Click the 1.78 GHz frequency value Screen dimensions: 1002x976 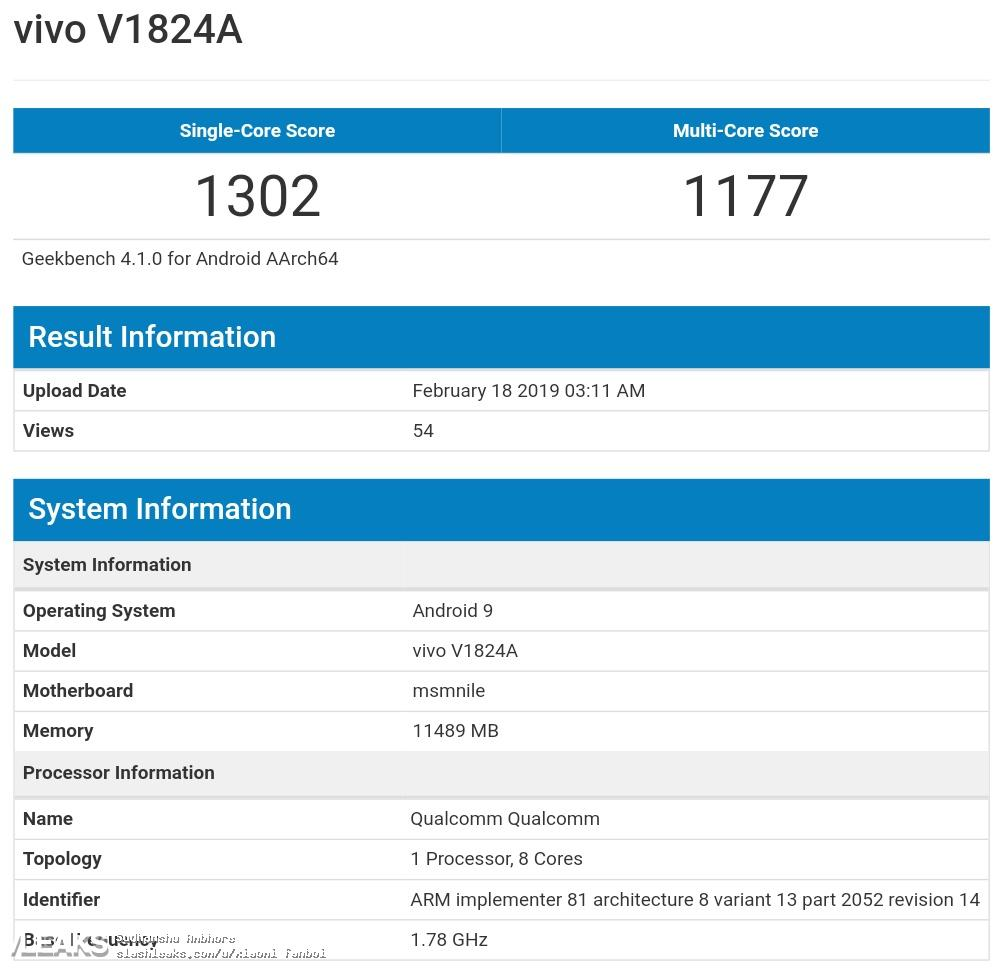(449, 940)
